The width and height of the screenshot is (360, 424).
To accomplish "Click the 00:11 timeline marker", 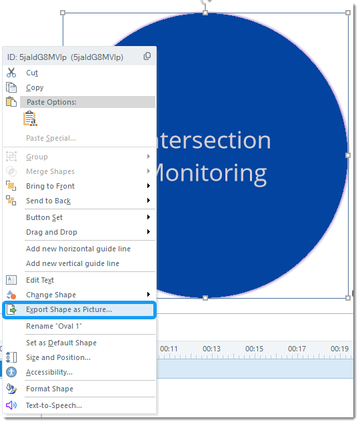I will (169, 349).
